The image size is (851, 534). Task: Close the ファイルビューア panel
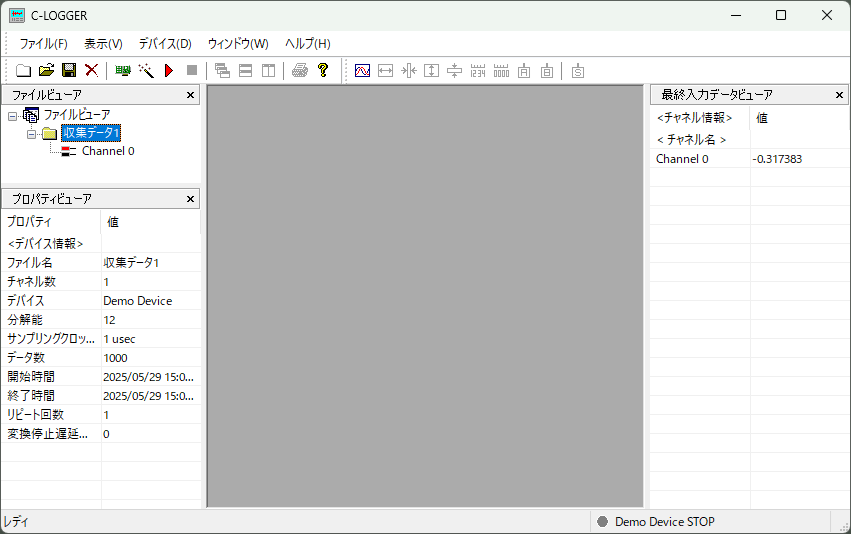[x=191, y=95]
